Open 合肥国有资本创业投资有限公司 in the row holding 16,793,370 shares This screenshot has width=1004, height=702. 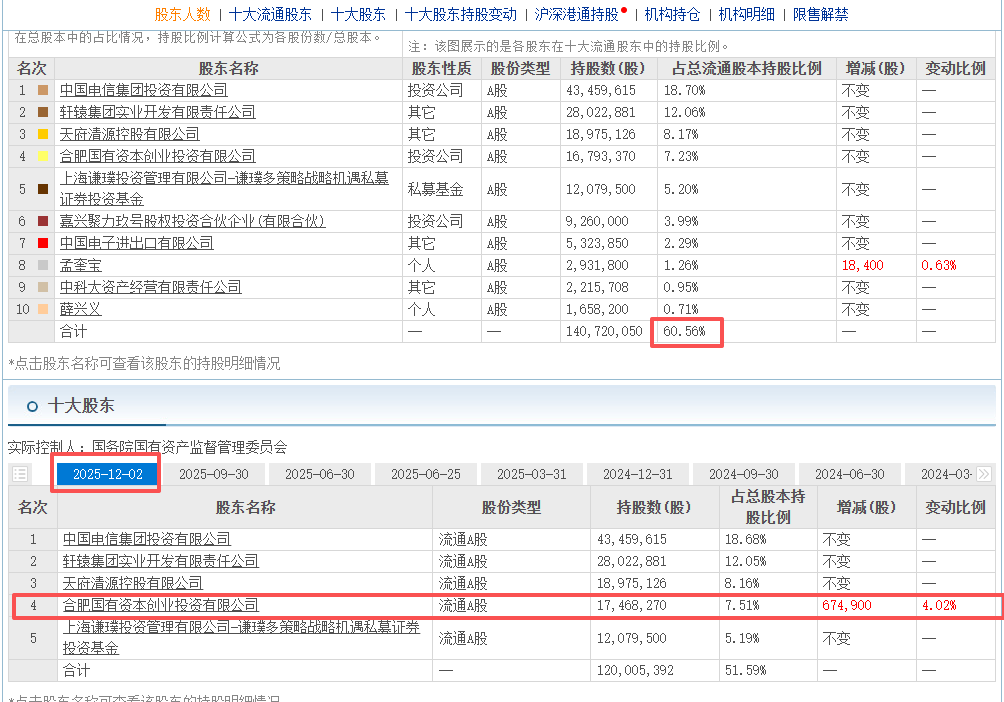click(158, 156)
